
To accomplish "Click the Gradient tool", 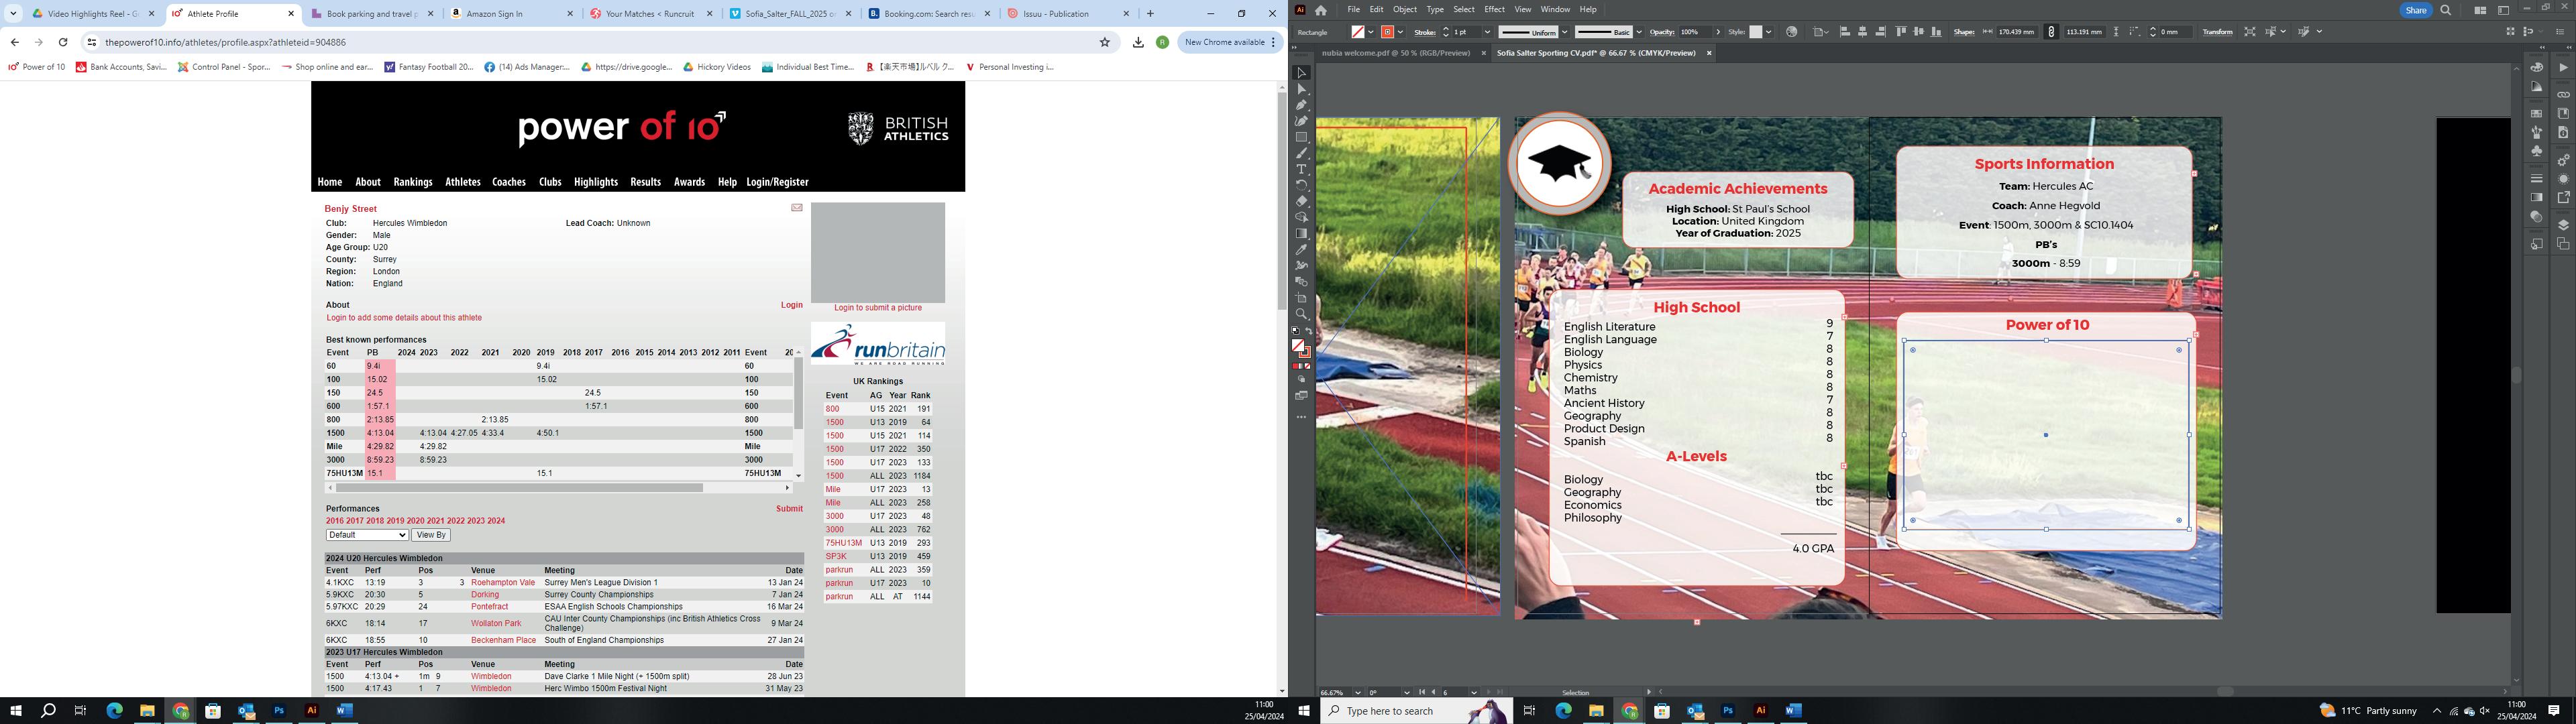I will pos(1301,234).
